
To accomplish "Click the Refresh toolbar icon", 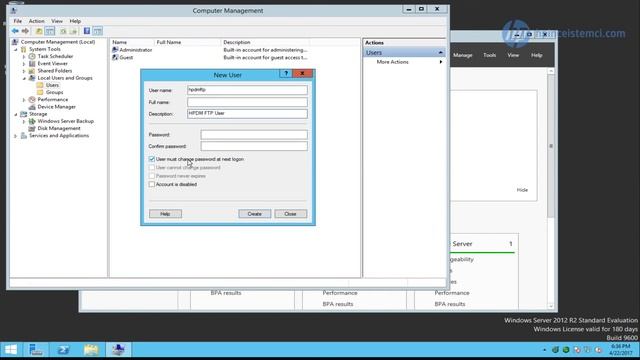I will point(63,31).
